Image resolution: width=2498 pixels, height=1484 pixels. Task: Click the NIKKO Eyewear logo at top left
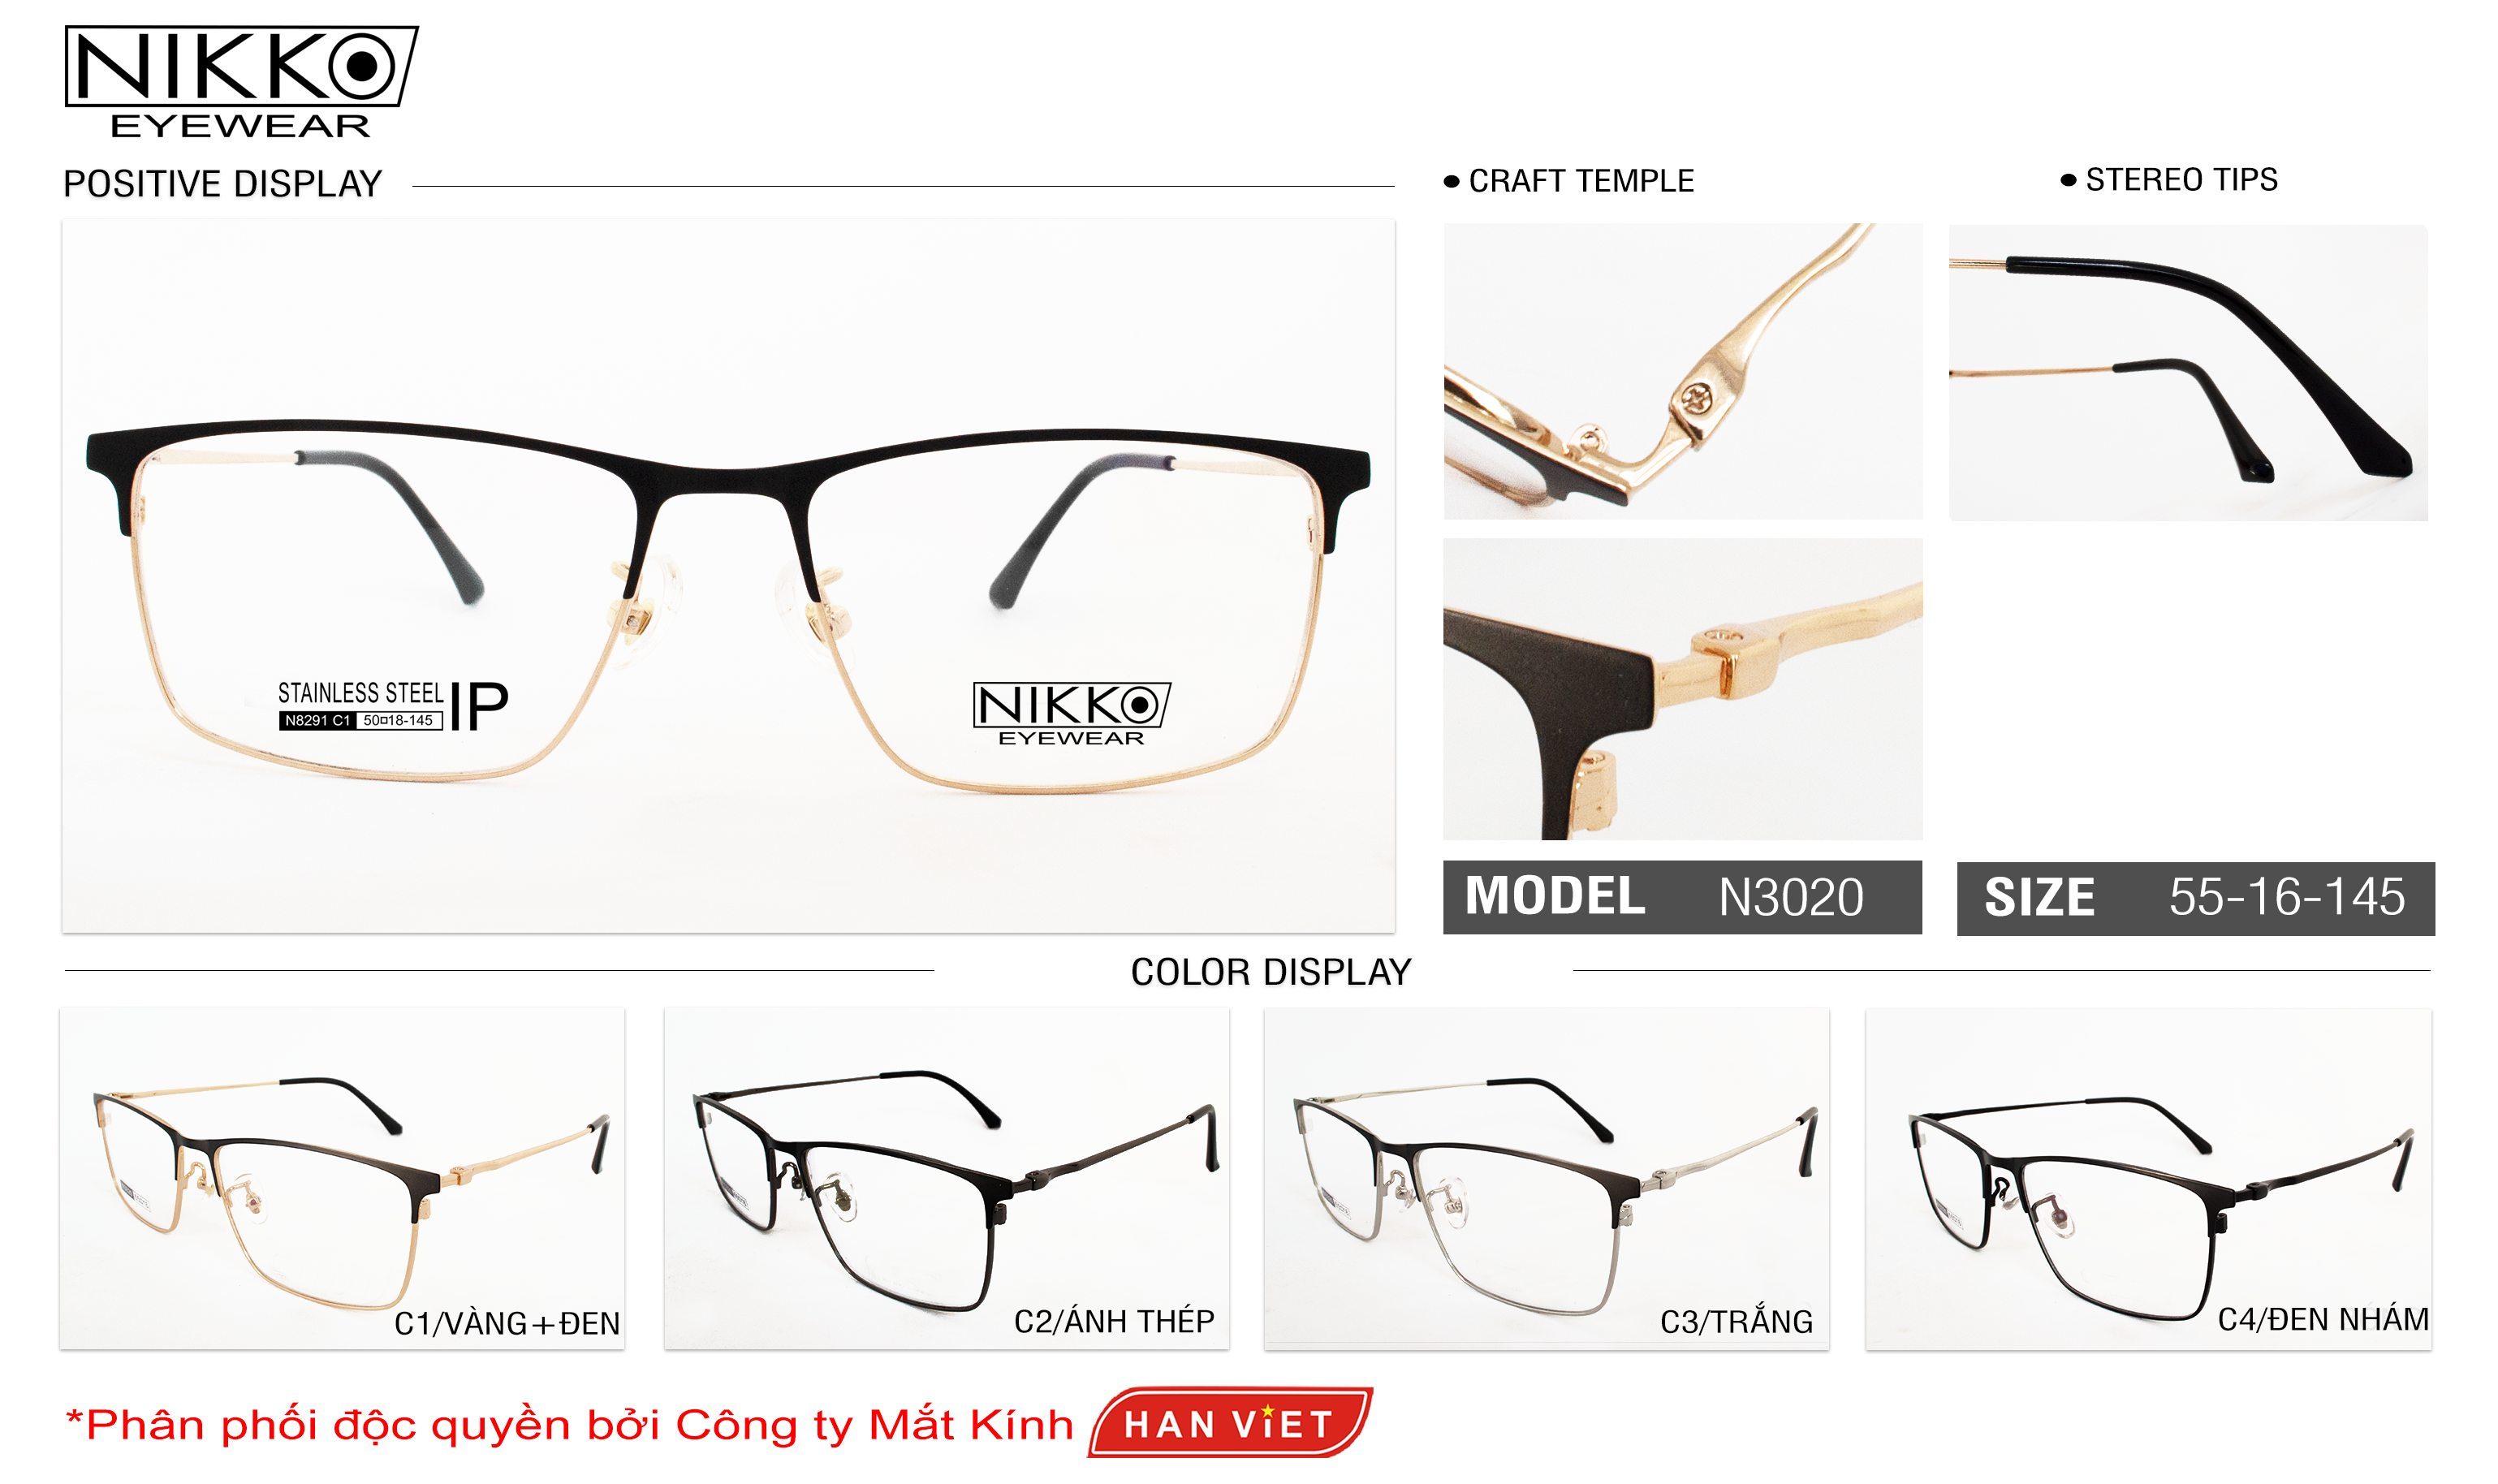(x=241, y=82)
